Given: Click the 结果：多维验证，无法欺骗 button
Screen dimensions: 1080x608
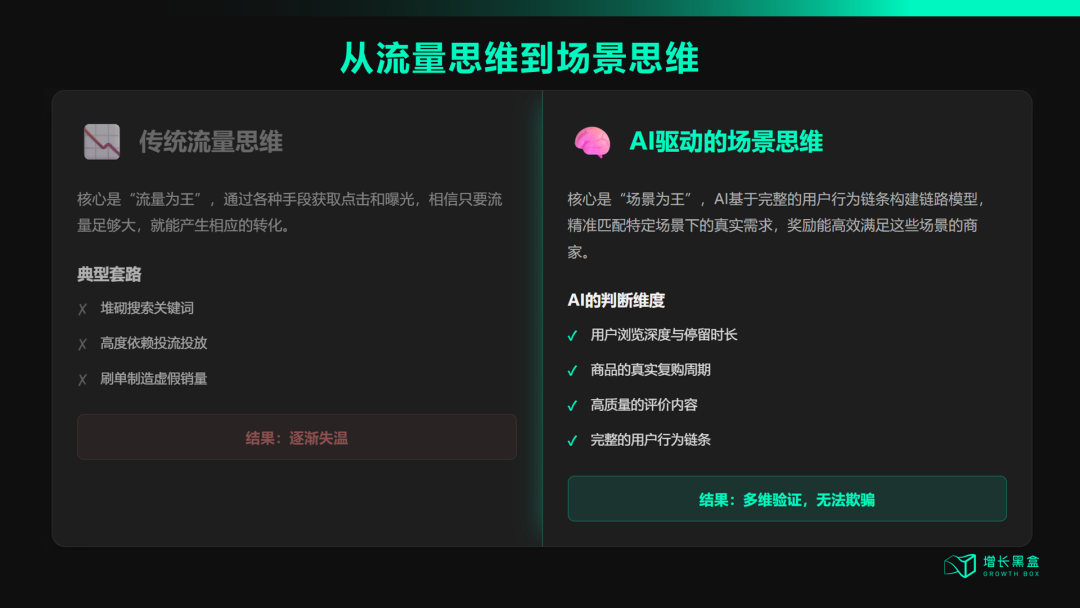Looking at the screenshot, I should coord(786,498).
